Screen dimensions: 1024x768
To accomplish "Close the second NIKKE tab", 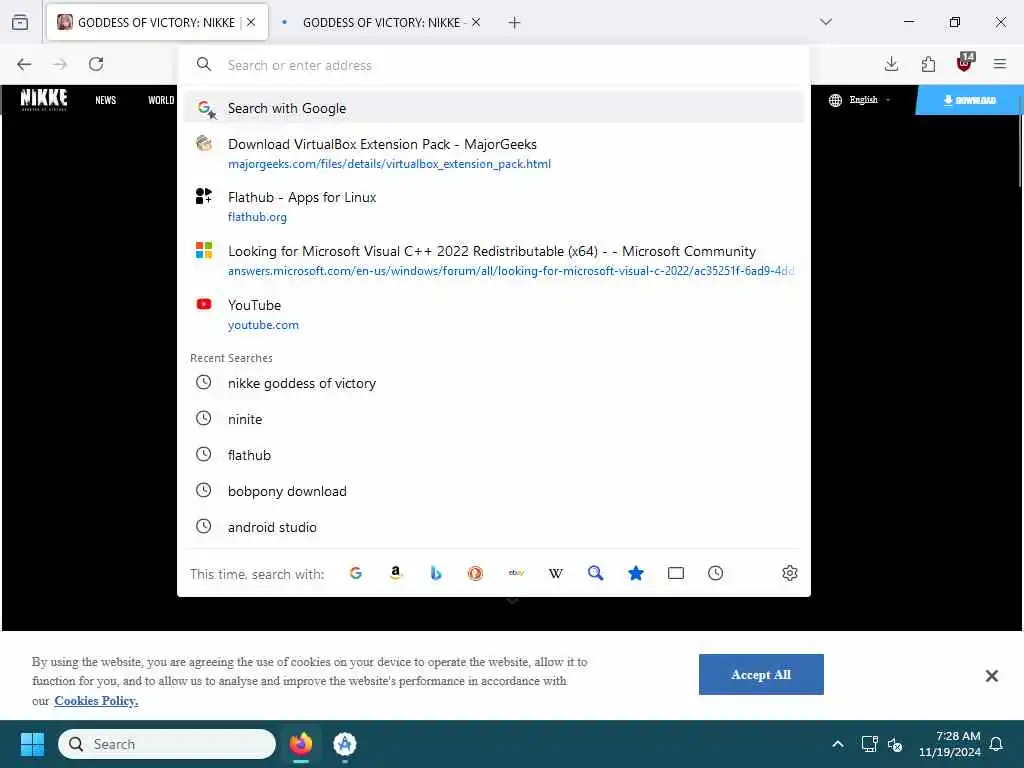I will tap(476, 22).
